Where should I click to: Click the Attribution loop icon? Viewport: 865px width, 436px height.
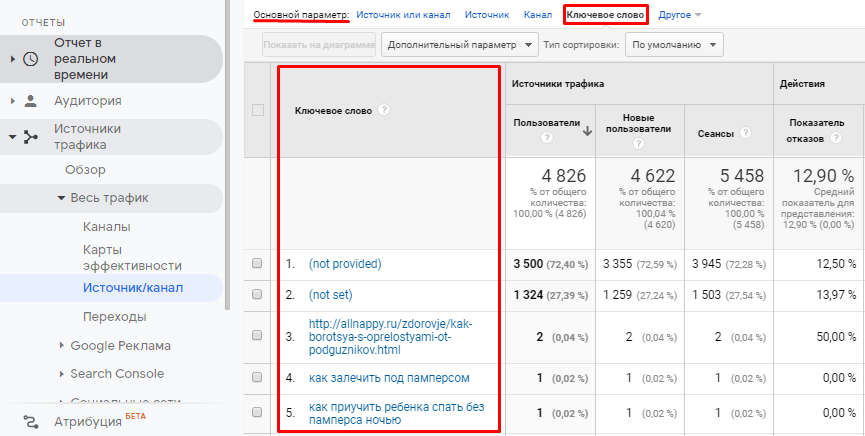(31, 422)
